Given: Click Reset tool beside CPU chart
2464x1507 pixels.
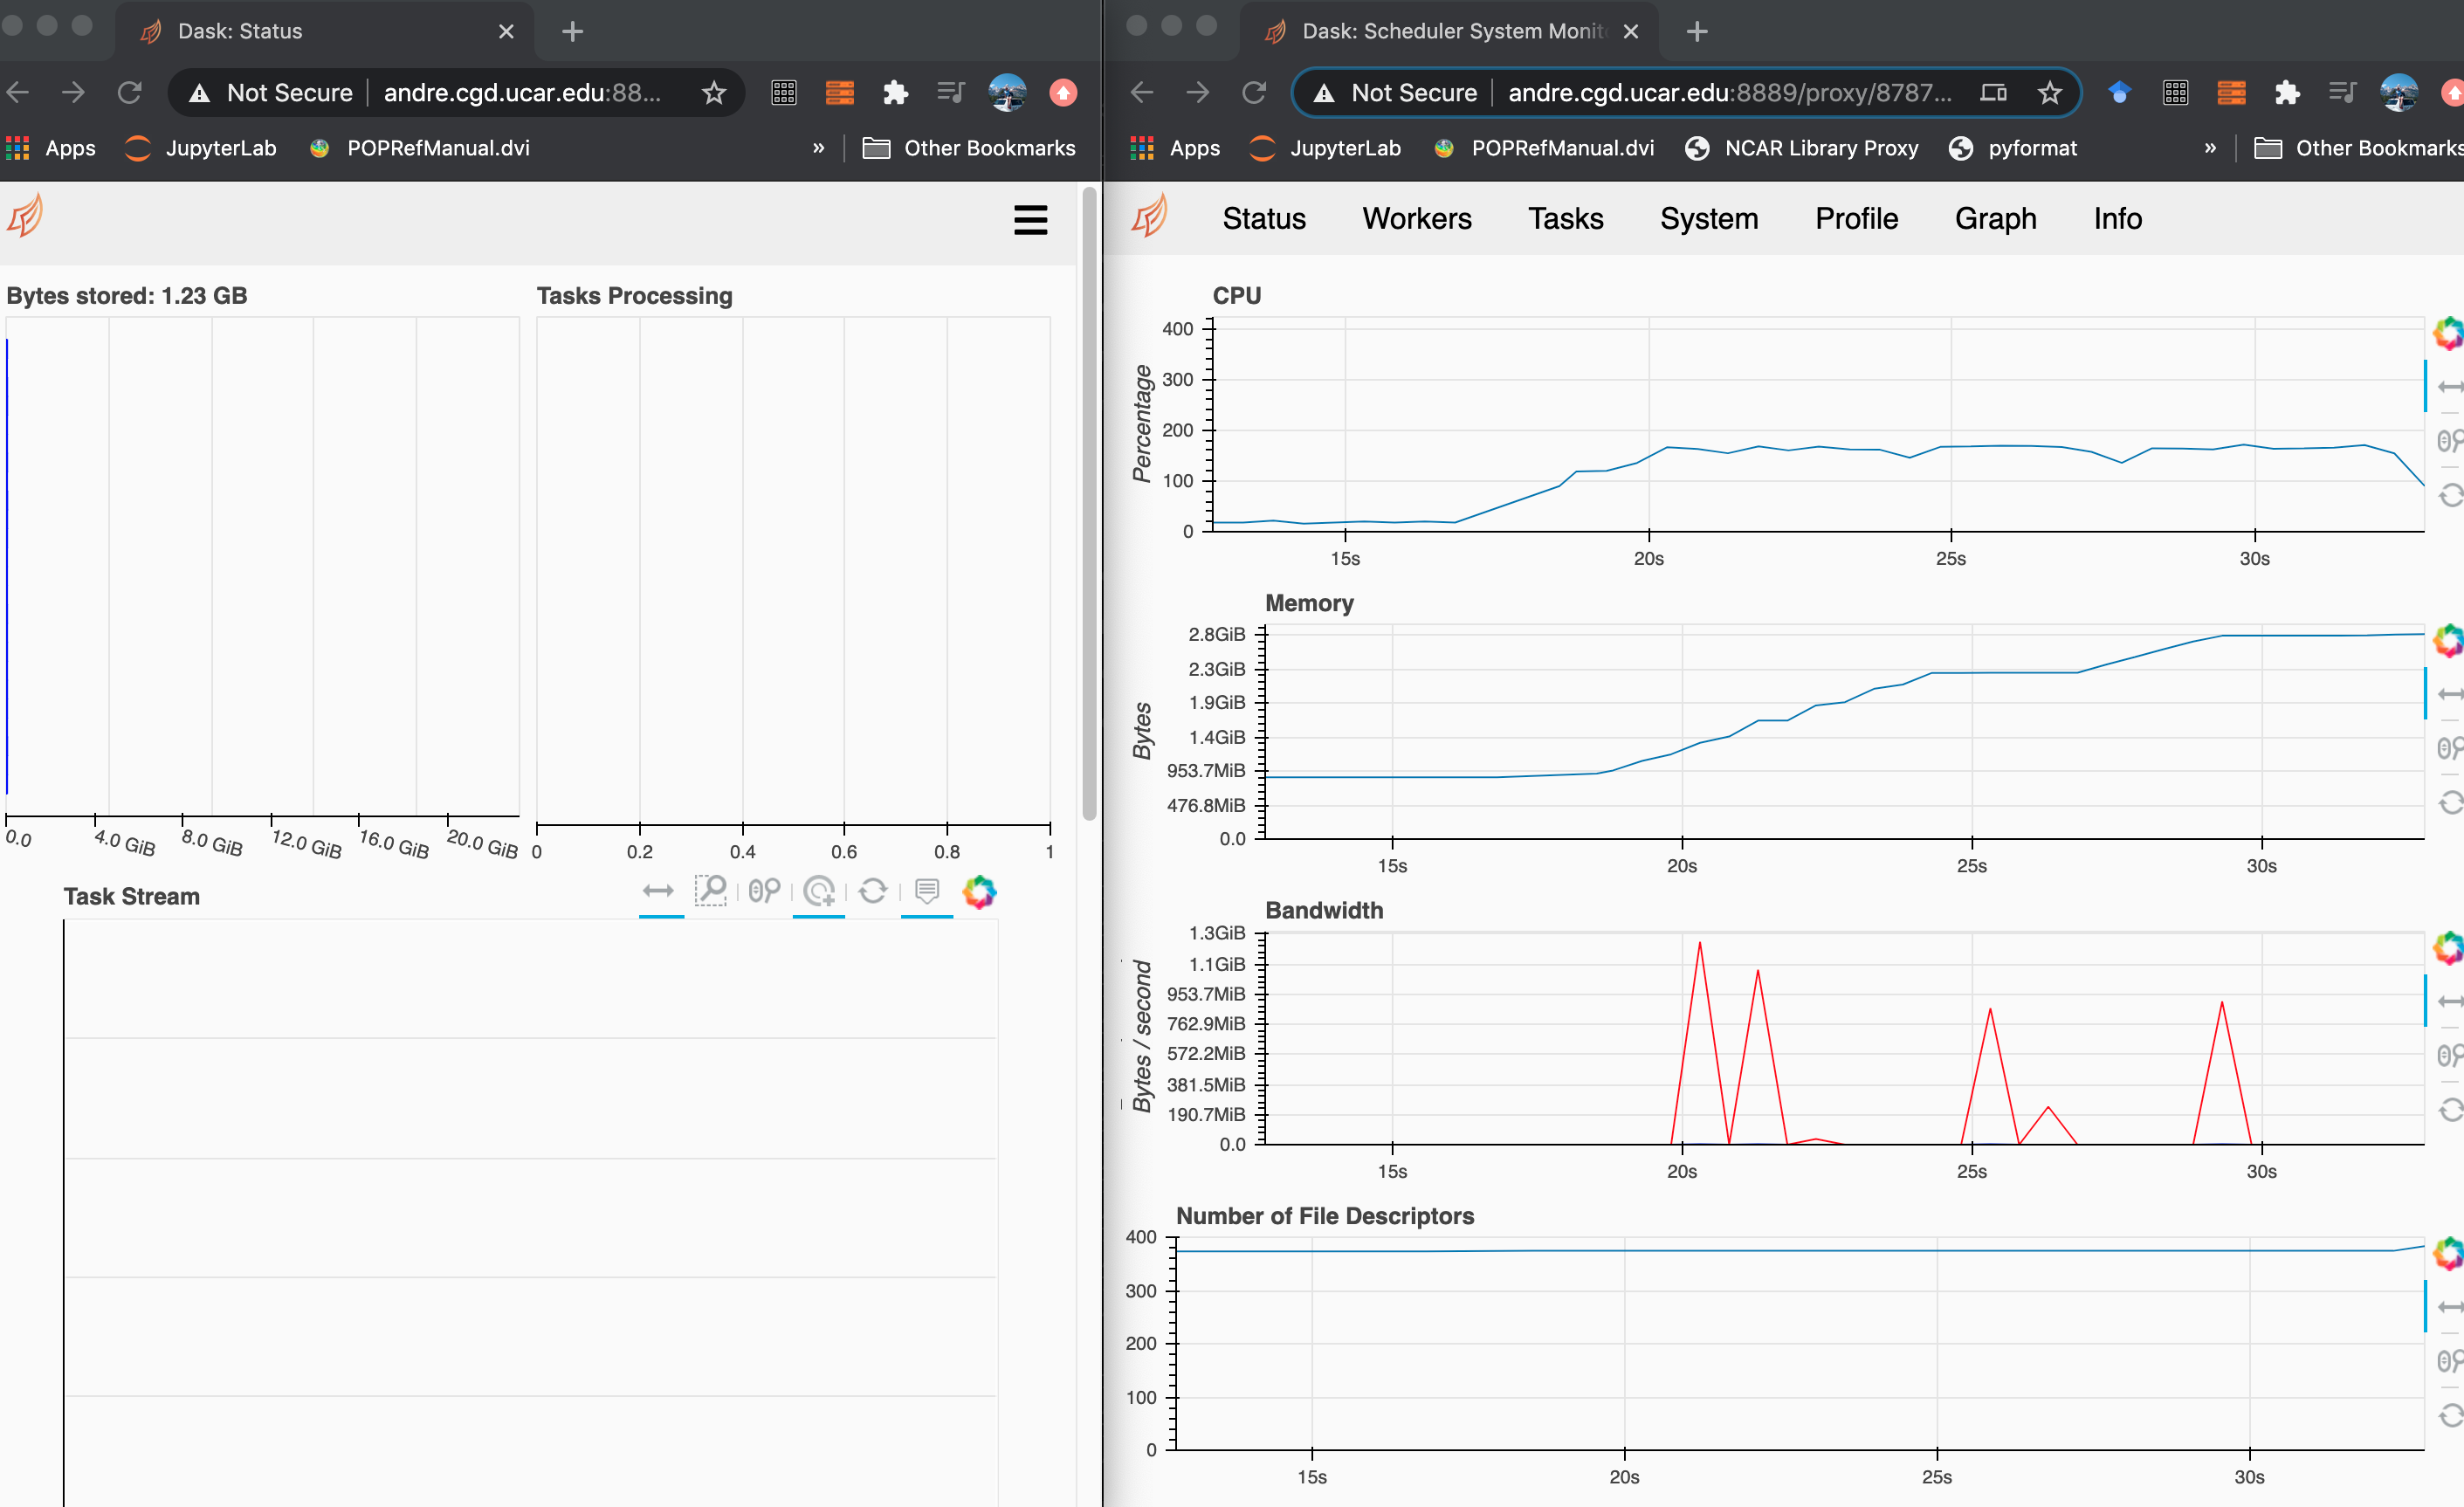Looking at the screenshot, I should tap(2449, 495).
